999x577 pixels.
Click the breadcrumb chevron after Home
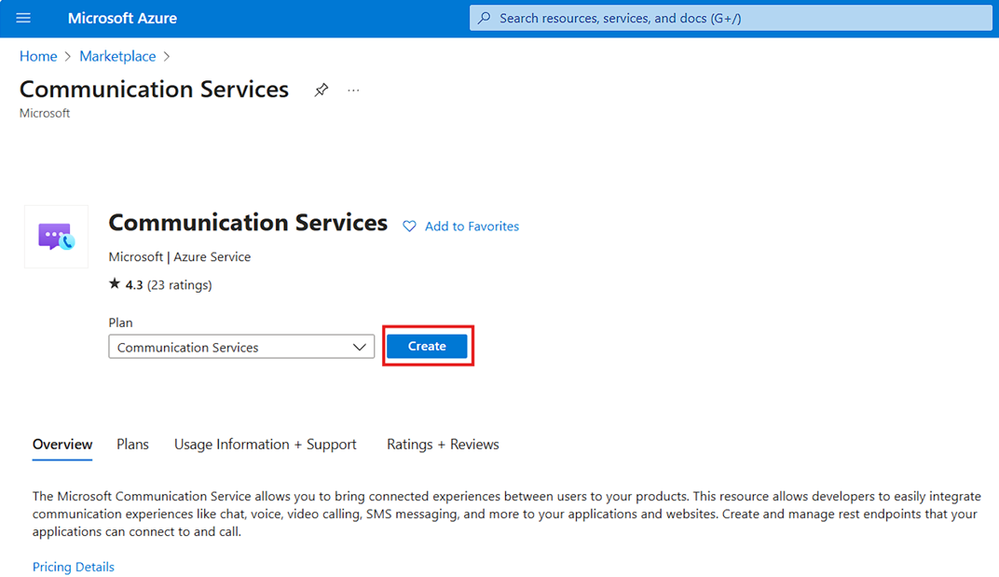(68, 56)
